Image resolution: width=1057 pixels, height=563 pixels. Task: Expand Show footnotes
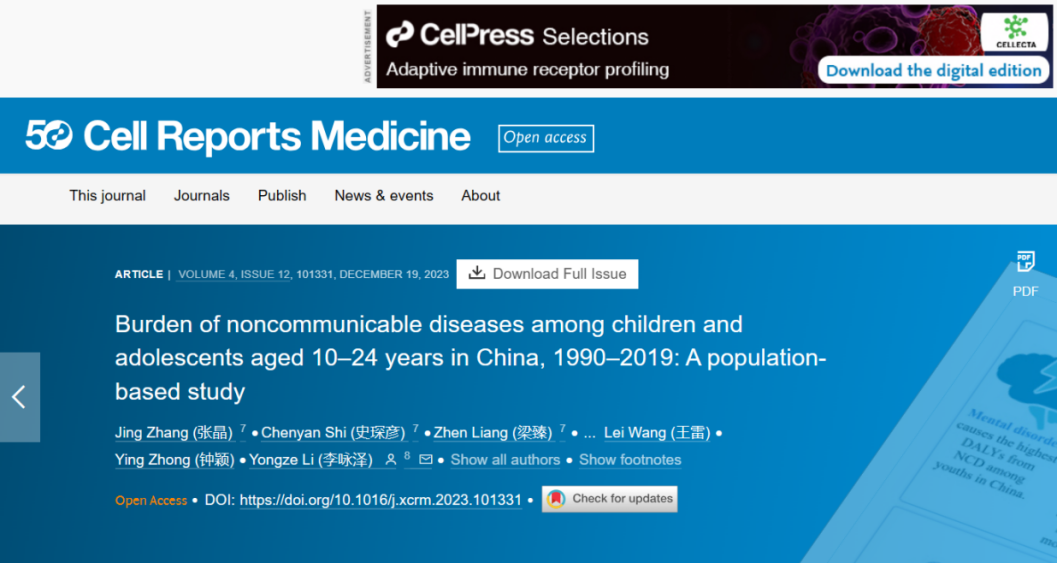pyautogui.click(x=630, y=460)
